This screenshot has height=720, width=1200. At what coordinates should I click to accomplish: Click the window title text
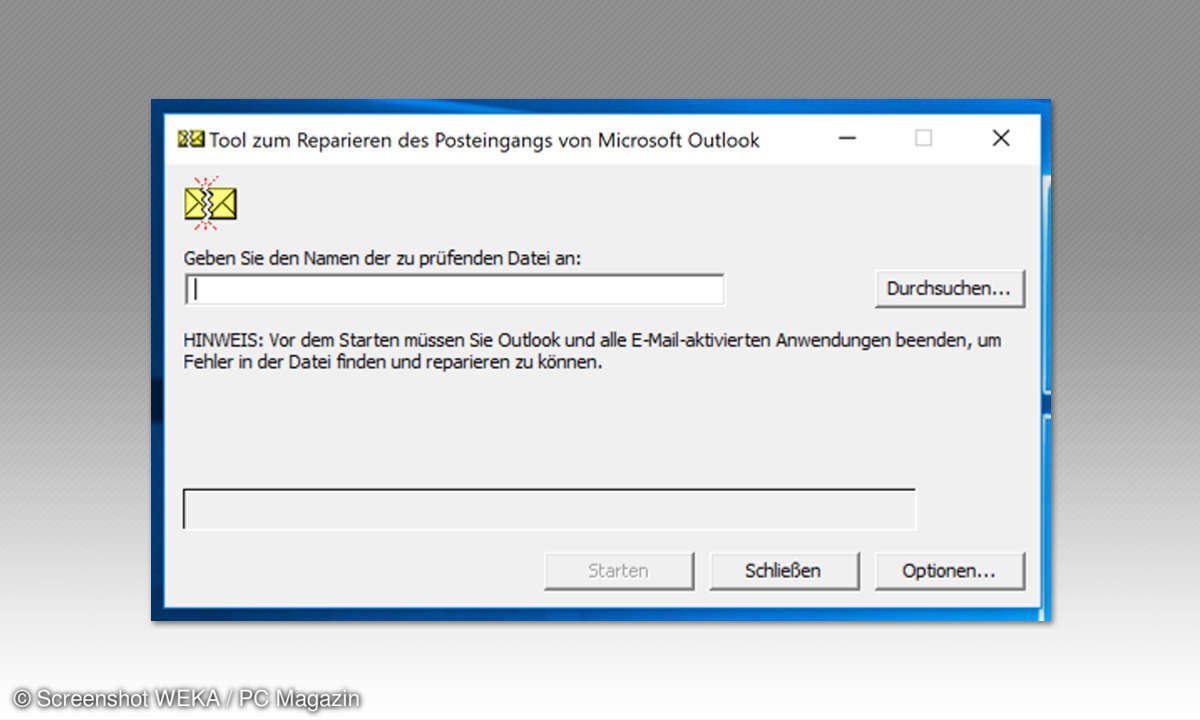pos(484,140)
